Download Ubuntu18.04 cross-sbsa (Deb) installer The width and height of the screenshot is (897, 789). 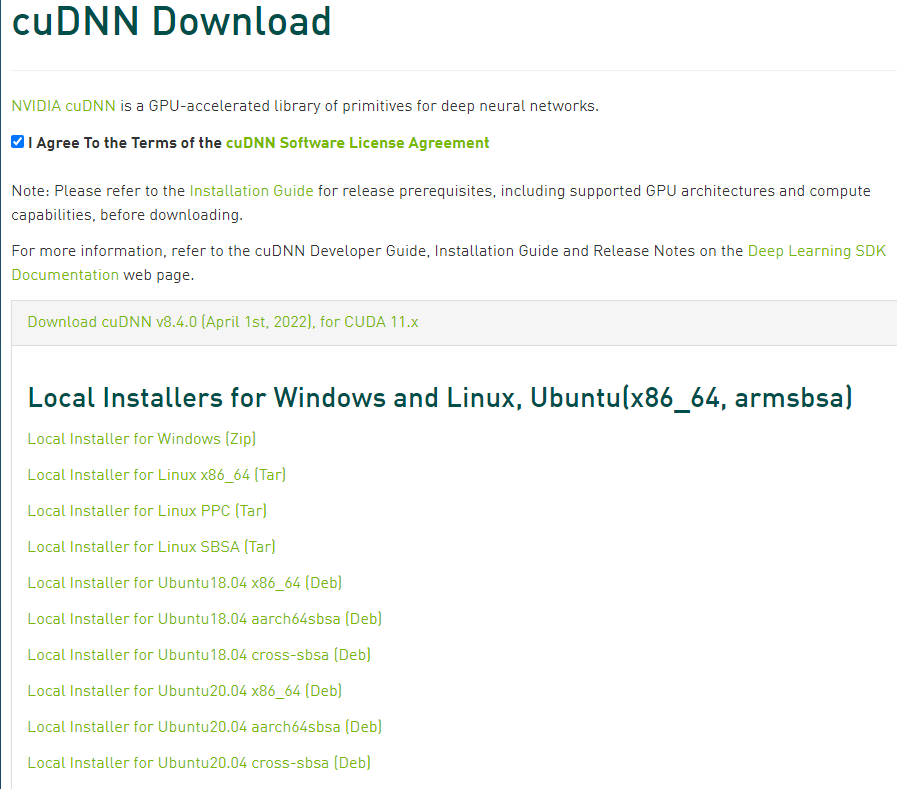(x=199, y=655)
